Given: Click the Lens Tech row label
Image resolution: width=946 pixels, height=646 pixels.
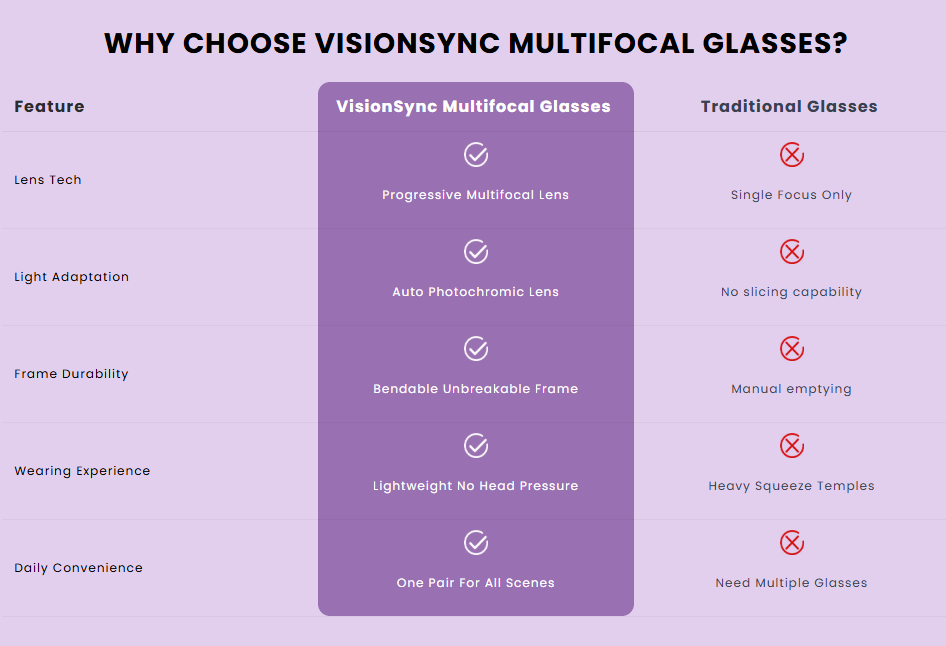Looking at the screenshot, I should tap(48, 180).
